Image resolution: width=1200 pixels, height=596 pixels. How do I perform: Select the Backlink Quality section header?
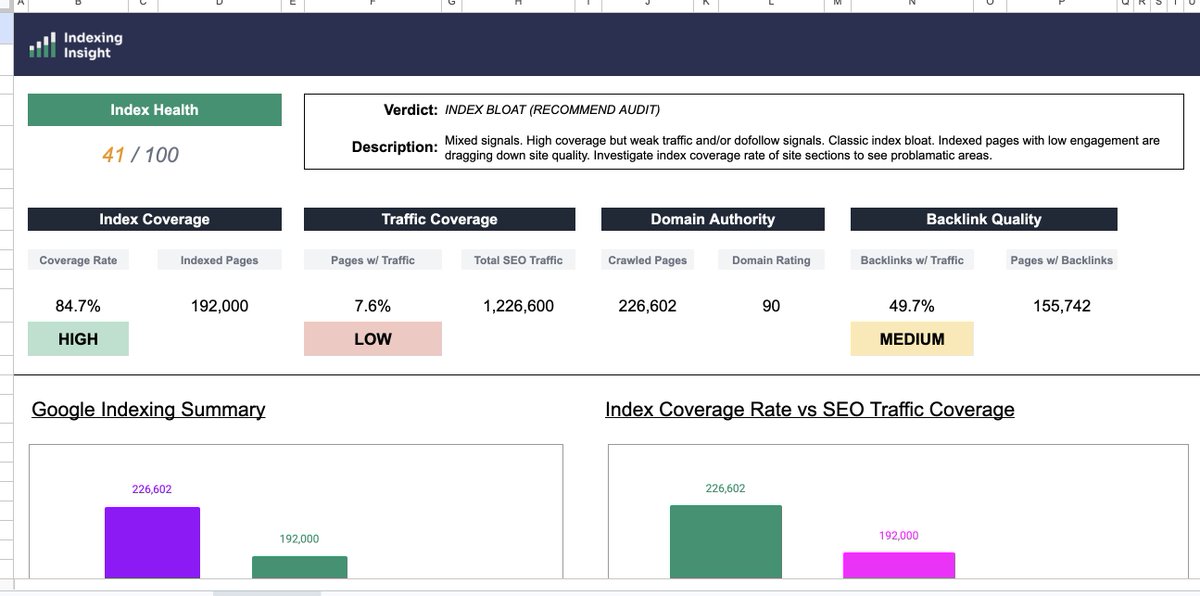point(983,219)
